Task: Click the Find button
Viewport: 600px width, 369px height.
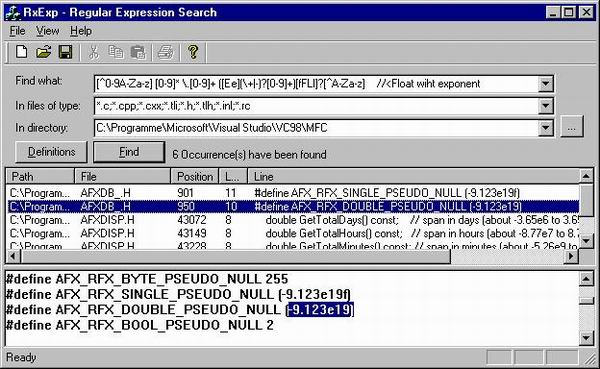Action: [129, 152]
